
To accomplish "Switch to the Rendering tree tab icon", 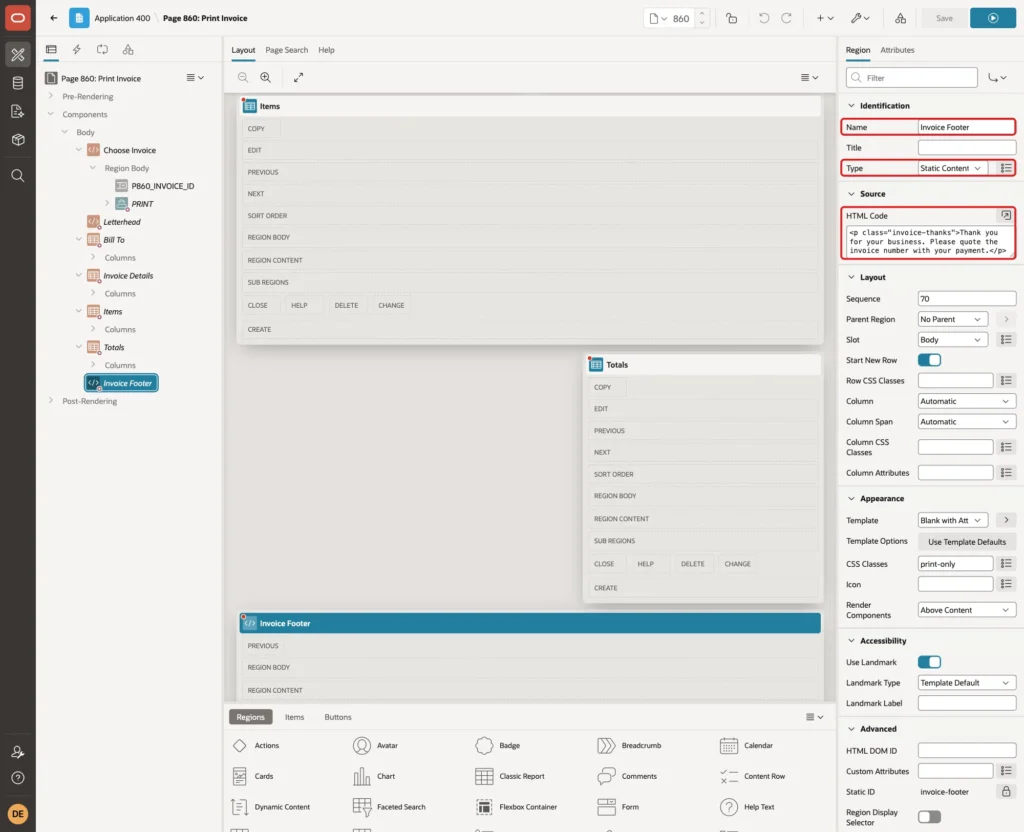I will point(51,50).
